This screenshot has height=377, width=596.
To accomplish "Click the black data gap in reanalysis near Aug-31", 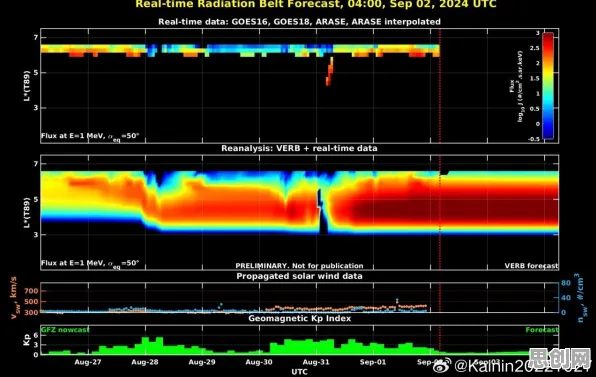I will click(322, 212).
